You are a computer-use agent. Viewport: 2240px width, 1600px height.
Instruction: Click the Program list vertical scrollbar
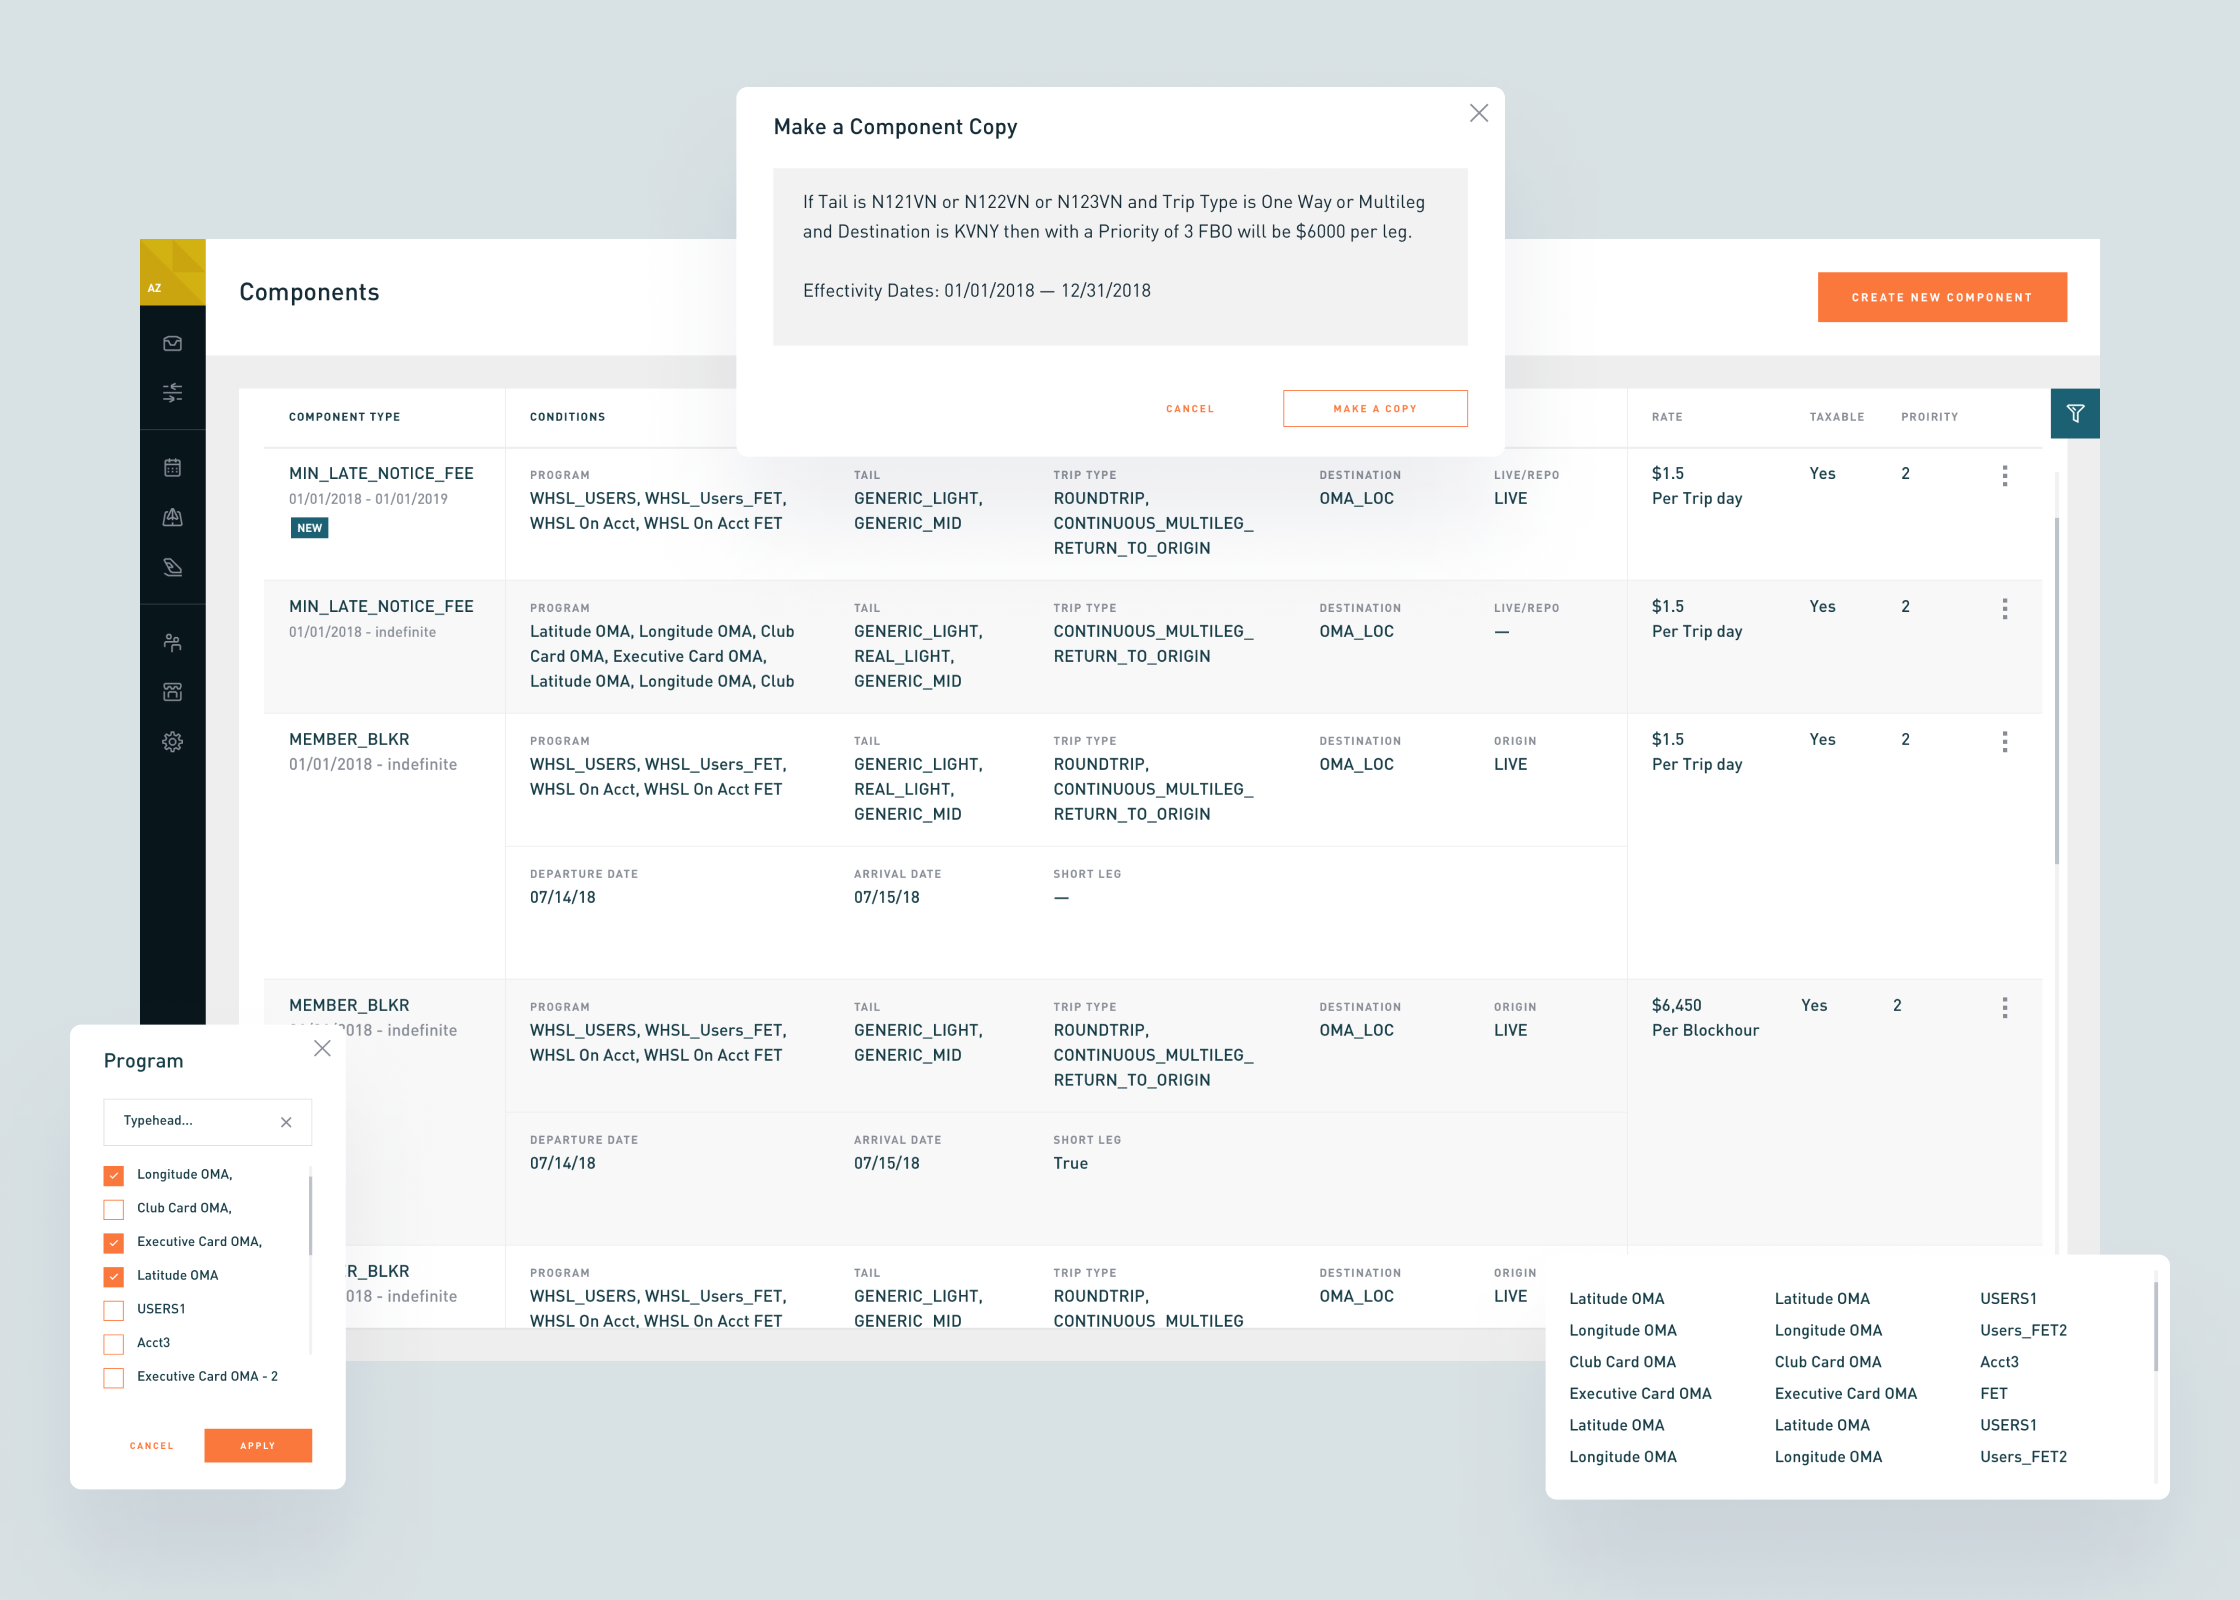310,1215
